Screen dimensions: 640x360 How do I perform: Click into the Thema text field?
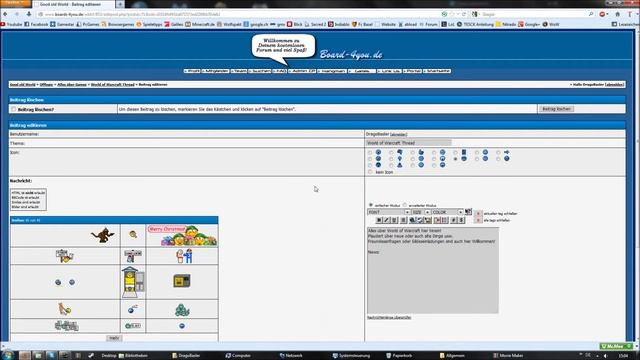coord(409,143)
